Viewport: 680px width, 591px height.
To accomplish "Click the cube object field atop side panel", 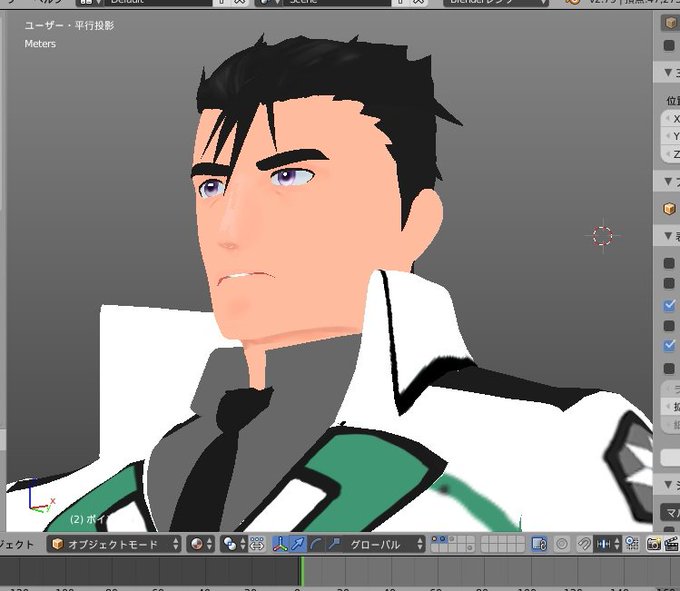I will click(x=670, y=23).
